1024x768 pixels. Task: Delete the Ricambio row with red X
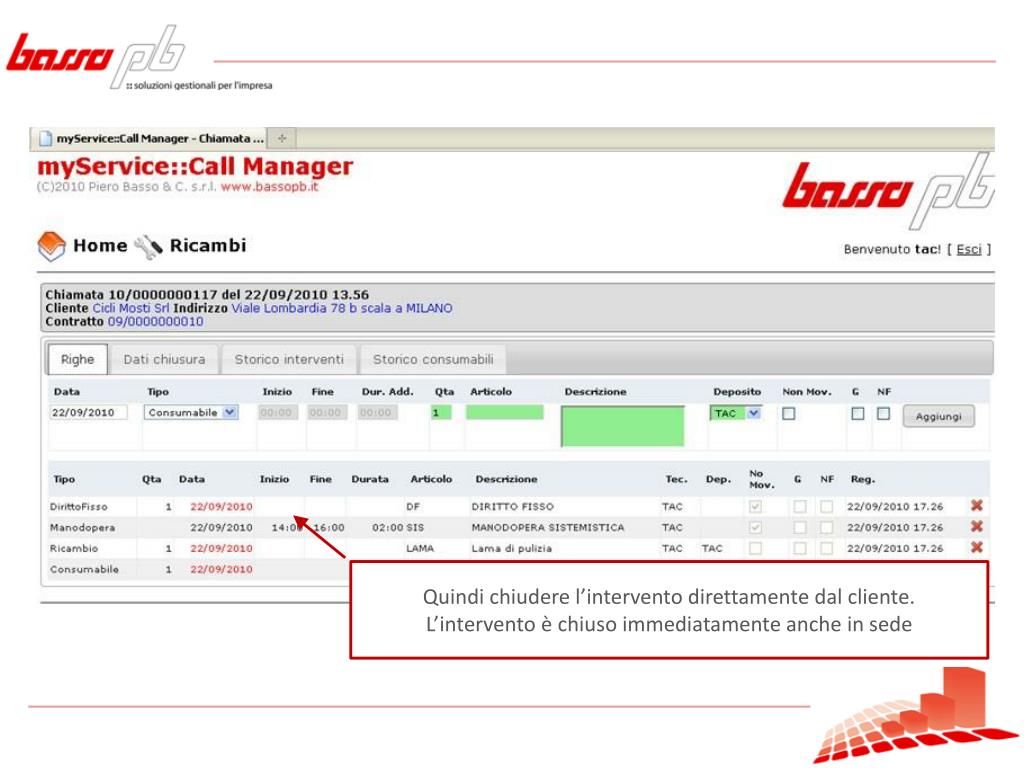point(977,547)
